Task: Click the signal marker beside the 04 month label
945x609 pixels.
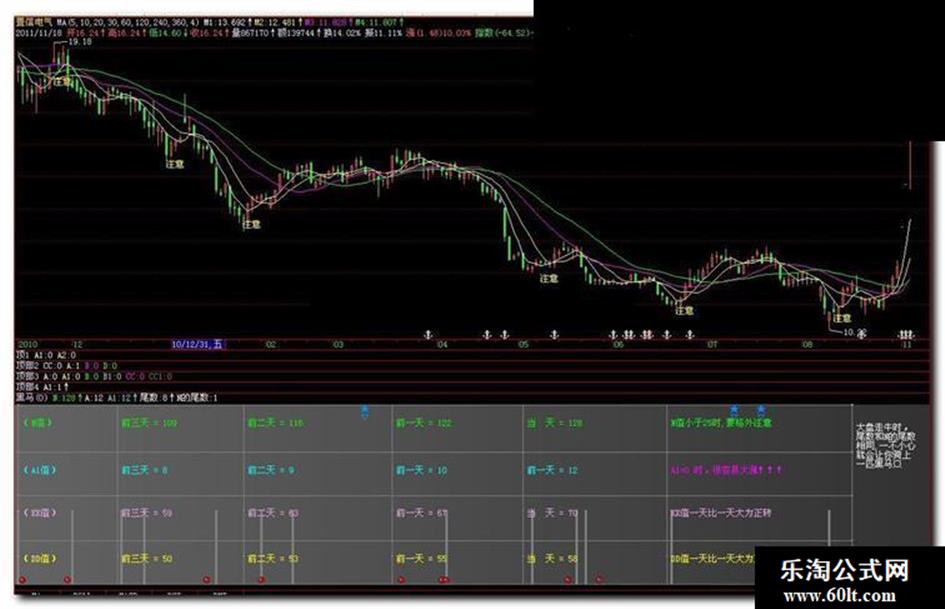Action: pos(429,334)
